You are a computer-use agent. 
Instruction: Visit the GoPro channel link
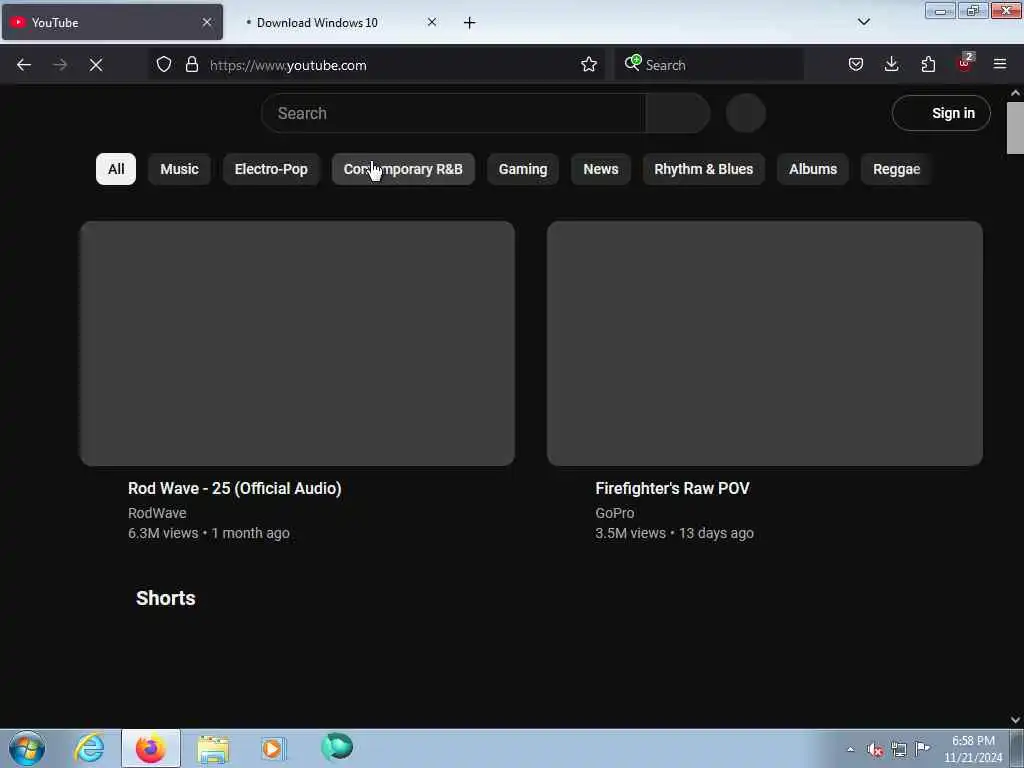pyautogui.click(x=615, y=513)
